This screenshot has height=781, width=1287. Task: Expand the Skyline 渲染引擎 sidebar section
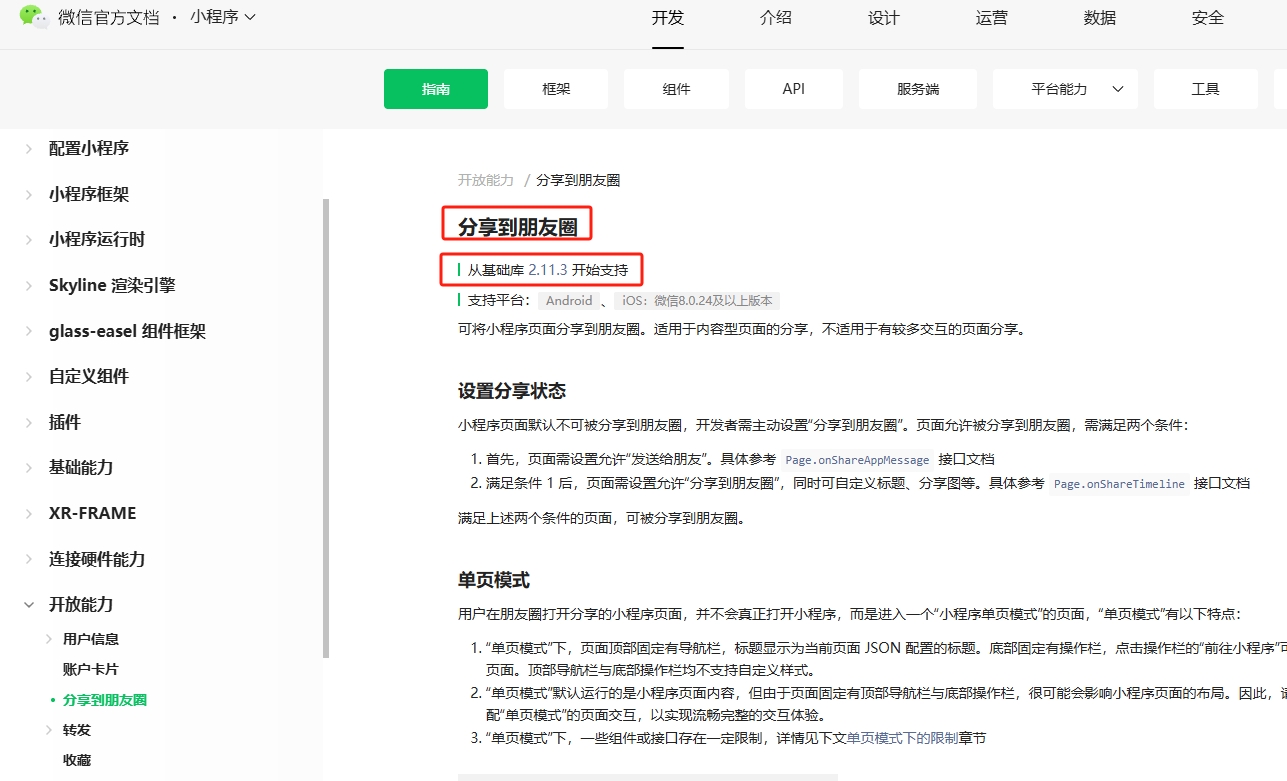tap(113, 284)
